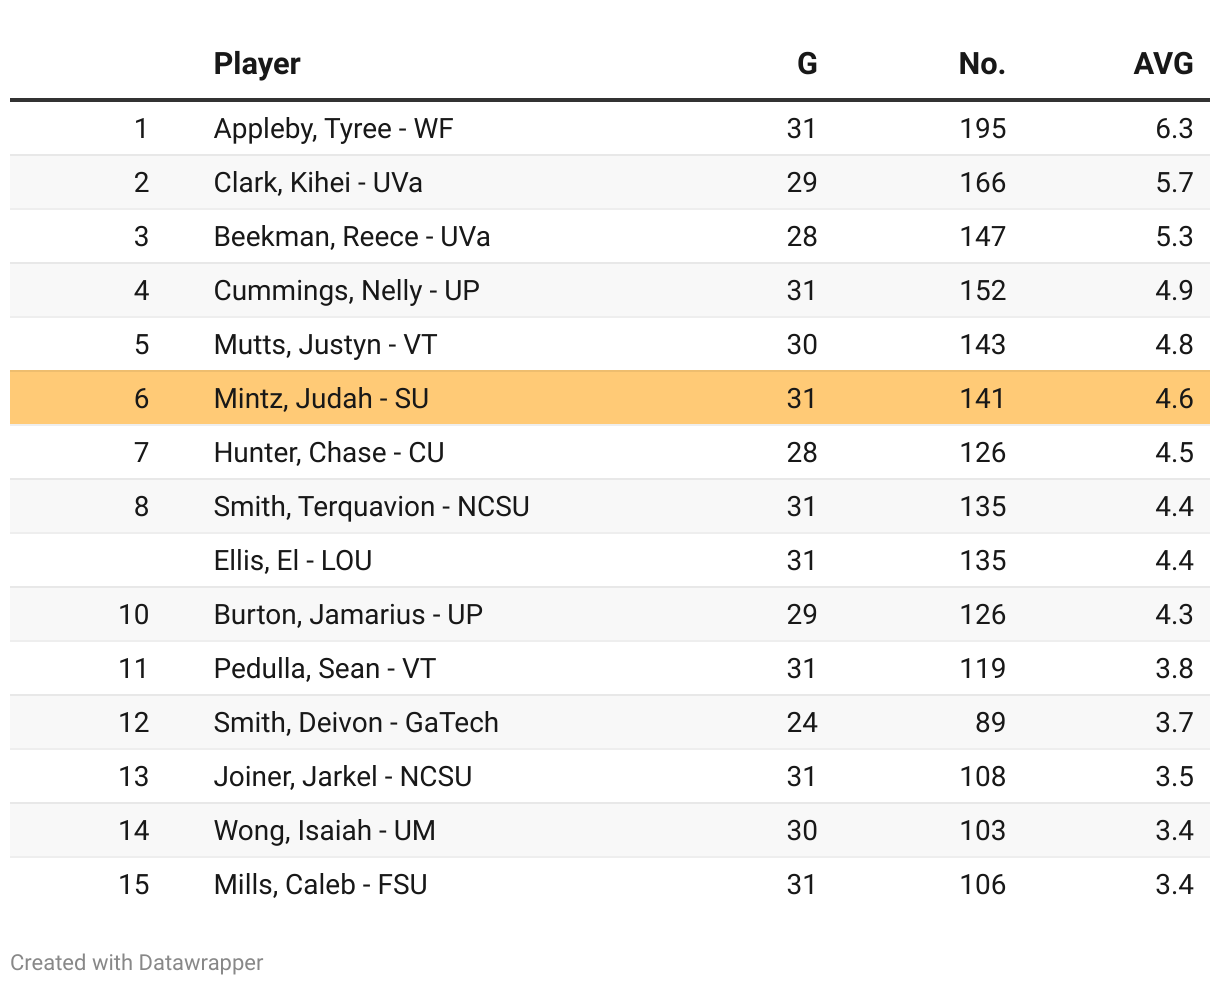The width and height of the screenshot is (1220, 986).
Task: Click Smith, Terquavion - NCSU entry
Action: tap(371, 507)
